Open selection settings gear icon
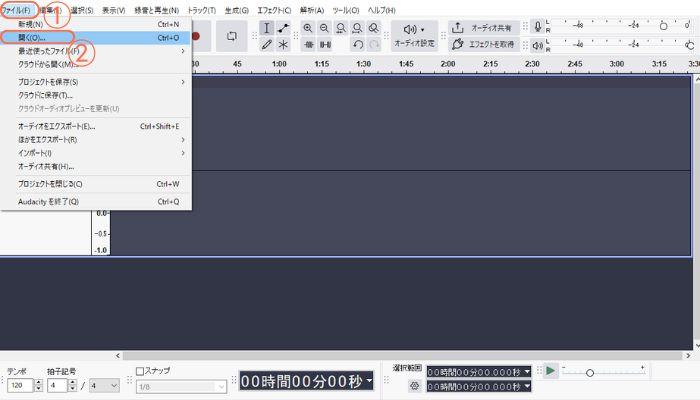Image resolution: width=700 pixels, height=400 pixels. click(415, 386)
